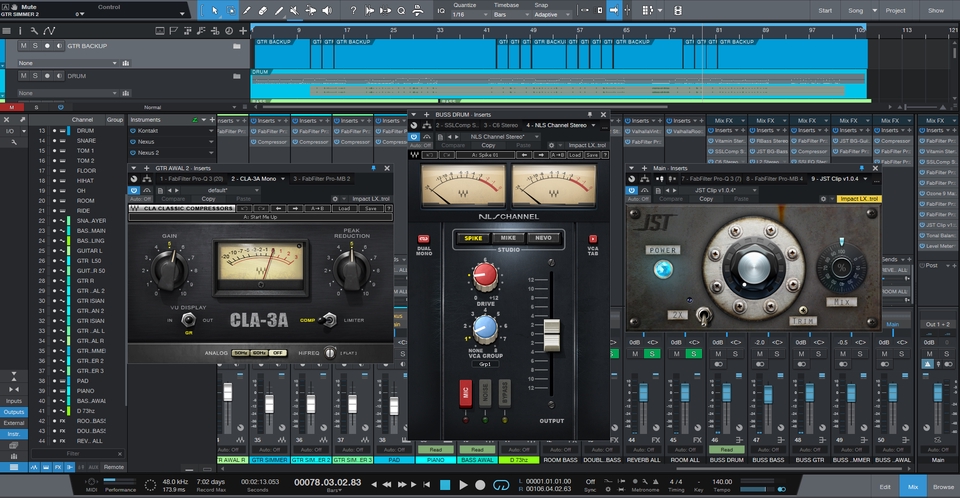Open the NLS Channel Stereo preset dropdown
The height and width of the screenshot is (498, 960).
502,137
